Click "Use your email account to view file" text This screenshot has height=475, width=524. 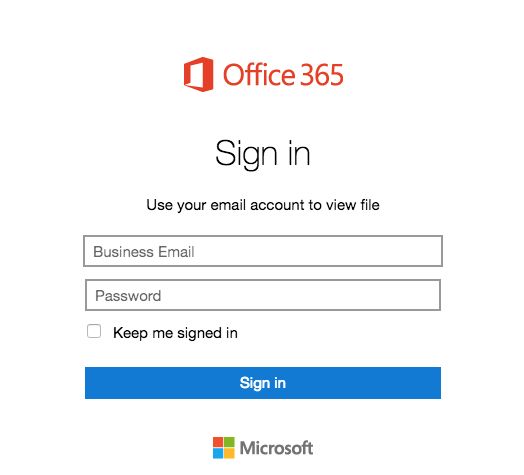263,205
